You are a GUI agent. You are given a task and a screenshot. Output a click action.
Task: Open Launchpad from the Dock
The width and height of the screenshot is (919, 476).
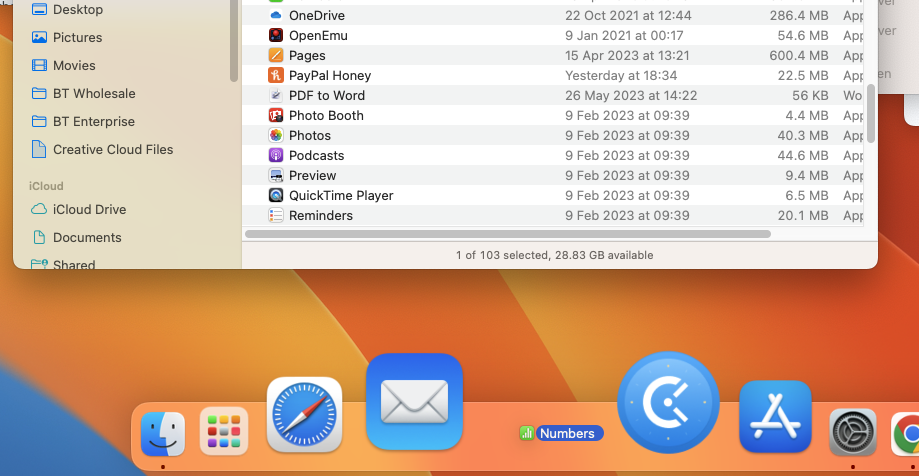224,431
